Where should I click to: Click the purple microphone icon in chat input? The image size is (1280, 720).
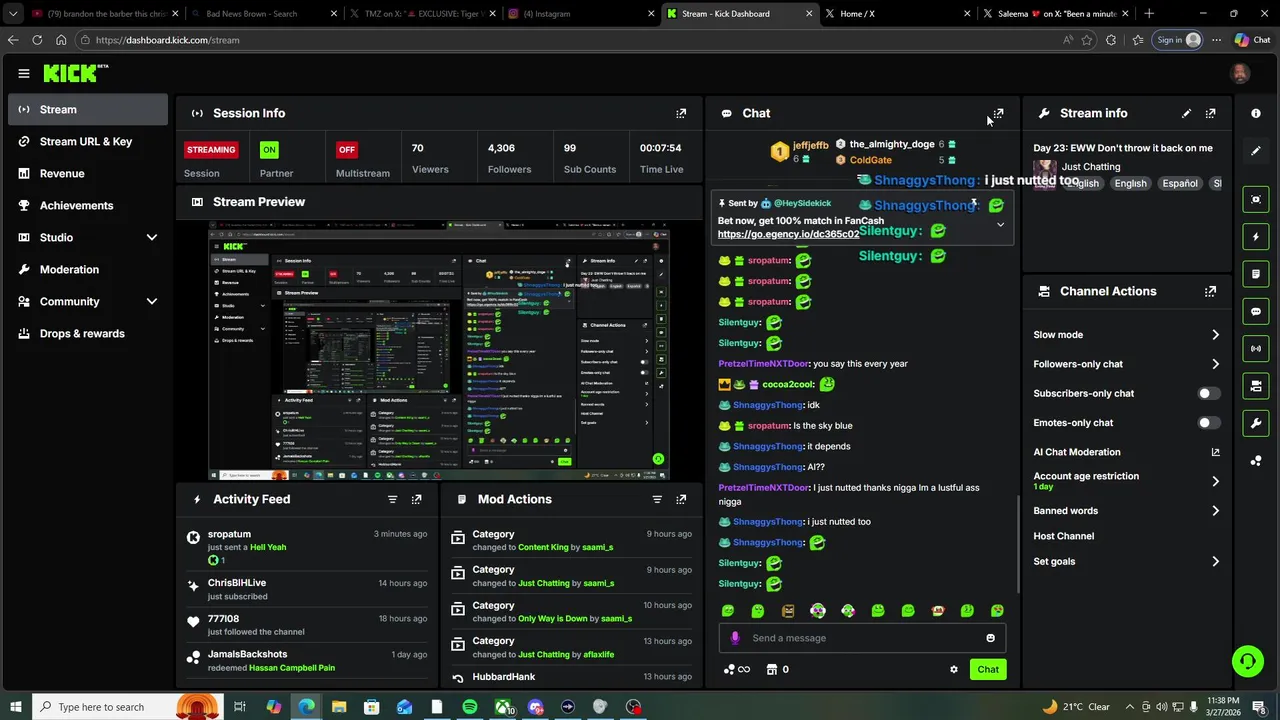pos(735,638)
